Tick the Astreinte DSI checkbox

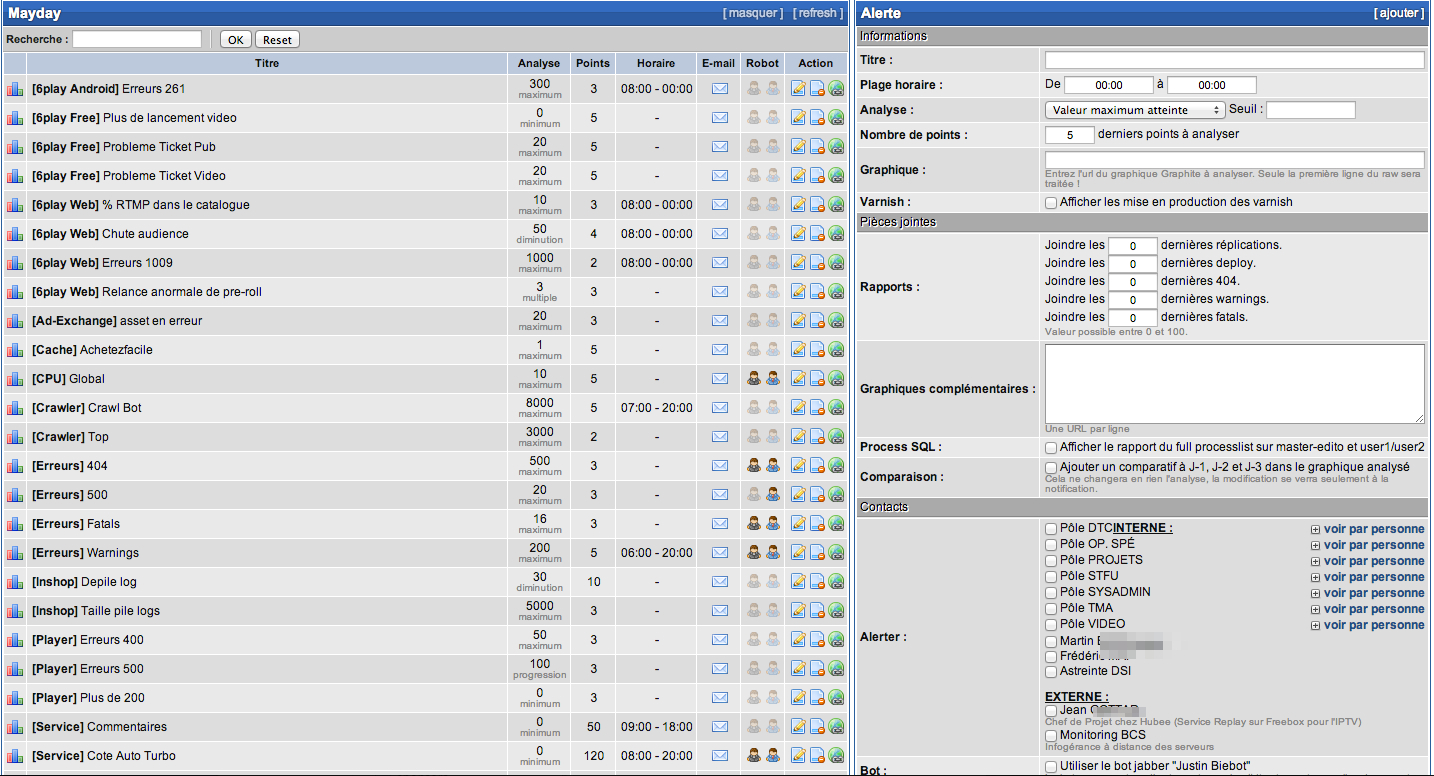pos(1051,672)
